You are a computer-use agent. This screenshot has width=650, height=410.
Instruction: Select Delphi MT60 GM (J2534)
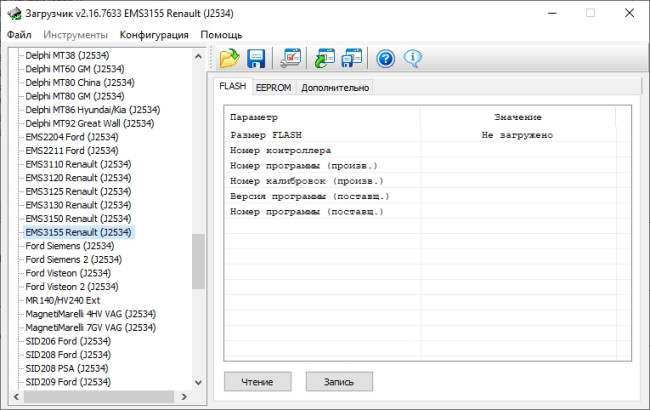tap(75, 69)
